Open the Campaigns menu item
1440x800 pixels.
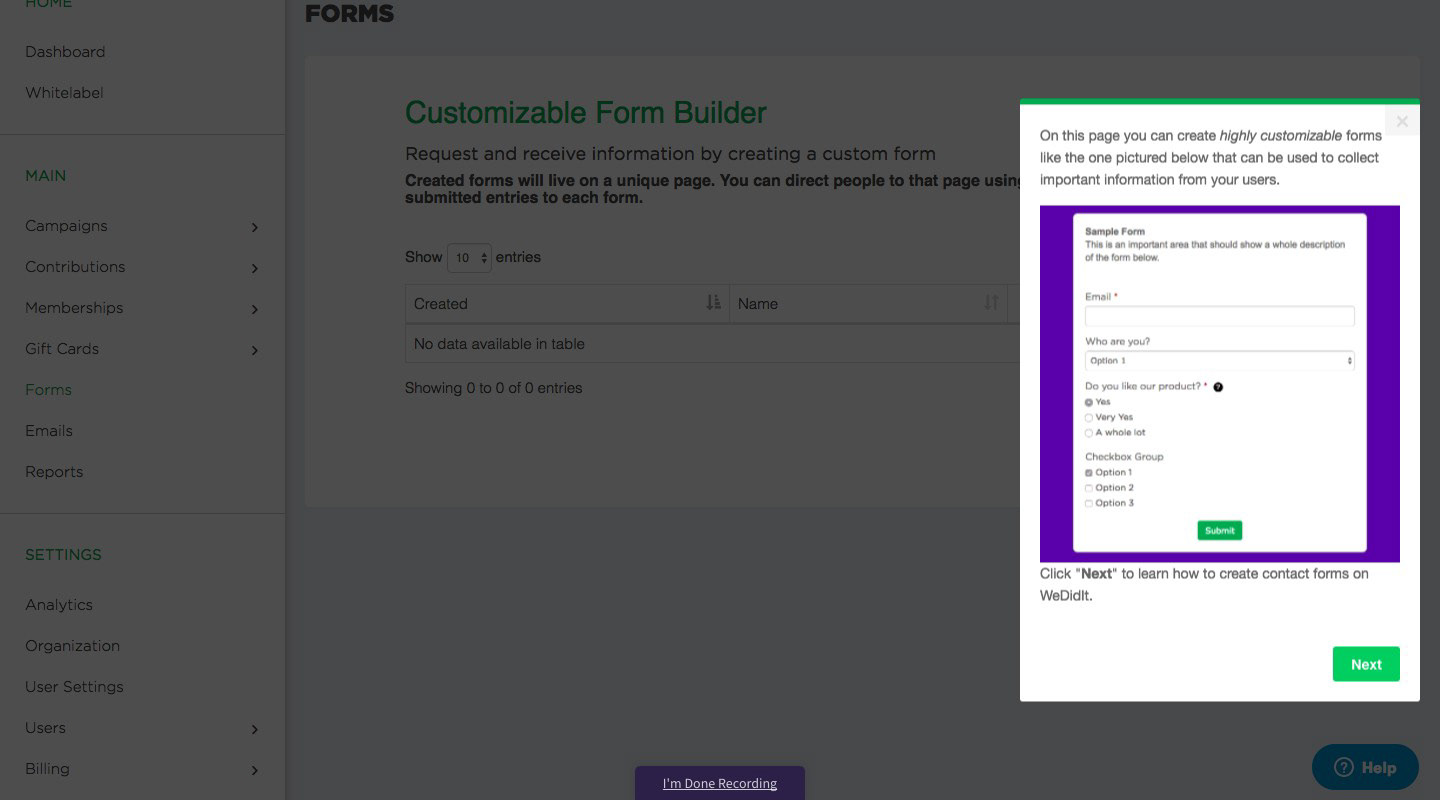pyautogui.click(x=66, y=226)
